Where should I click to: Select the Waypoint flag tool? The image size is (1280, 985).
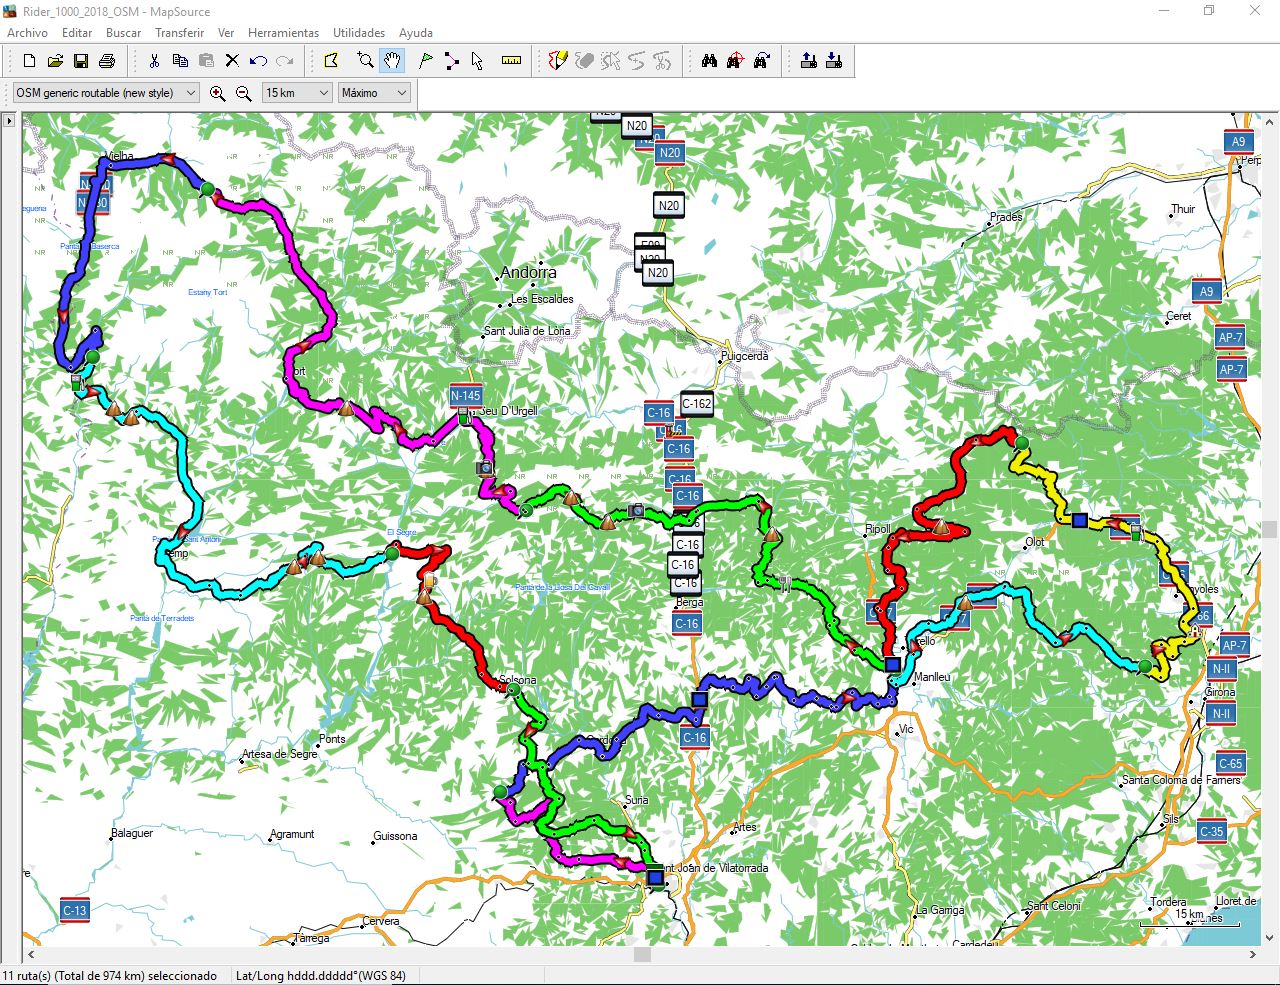coord(426,61)
